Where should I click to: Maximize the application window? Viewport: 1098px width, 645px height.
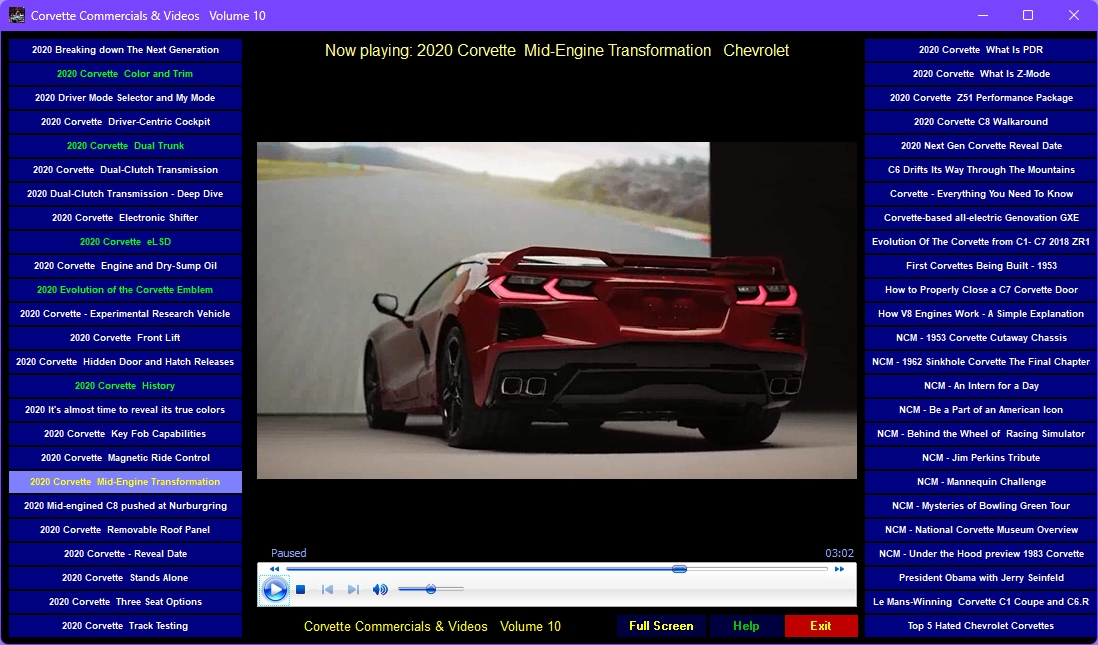(x=1027, y=16)
